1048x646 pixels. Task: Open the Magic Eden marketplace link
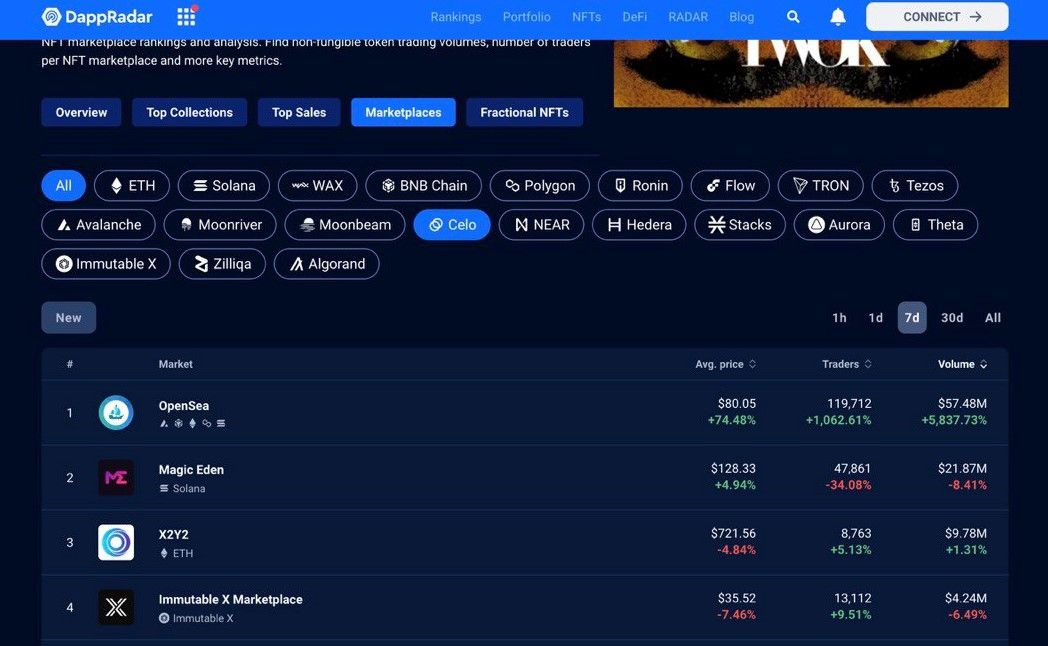[191, 470]
